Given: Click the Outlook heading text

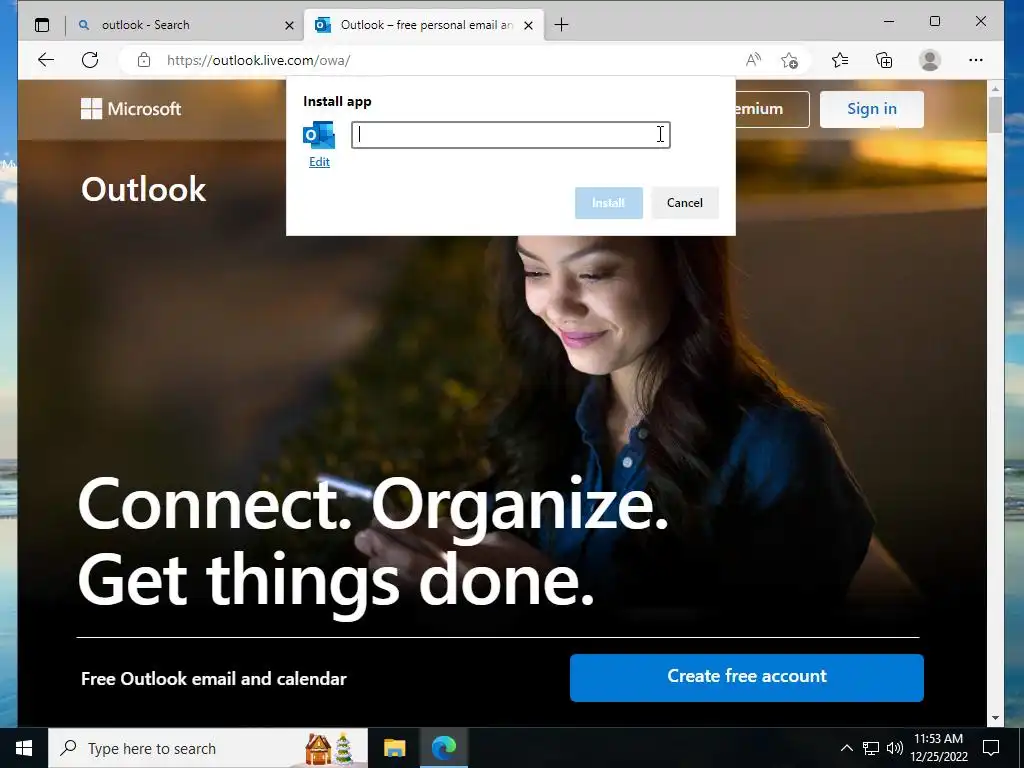Looking at the screenshot, I should 144,189.
